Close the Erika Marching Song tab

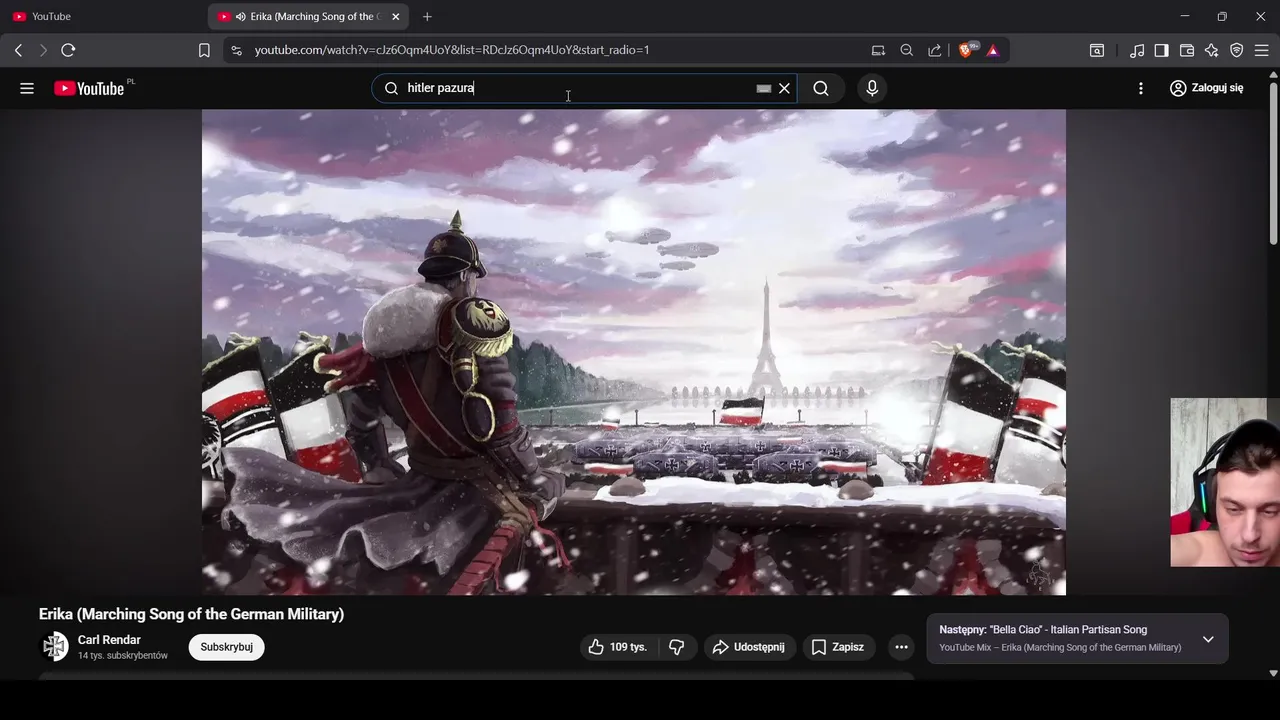coord(396,17)
